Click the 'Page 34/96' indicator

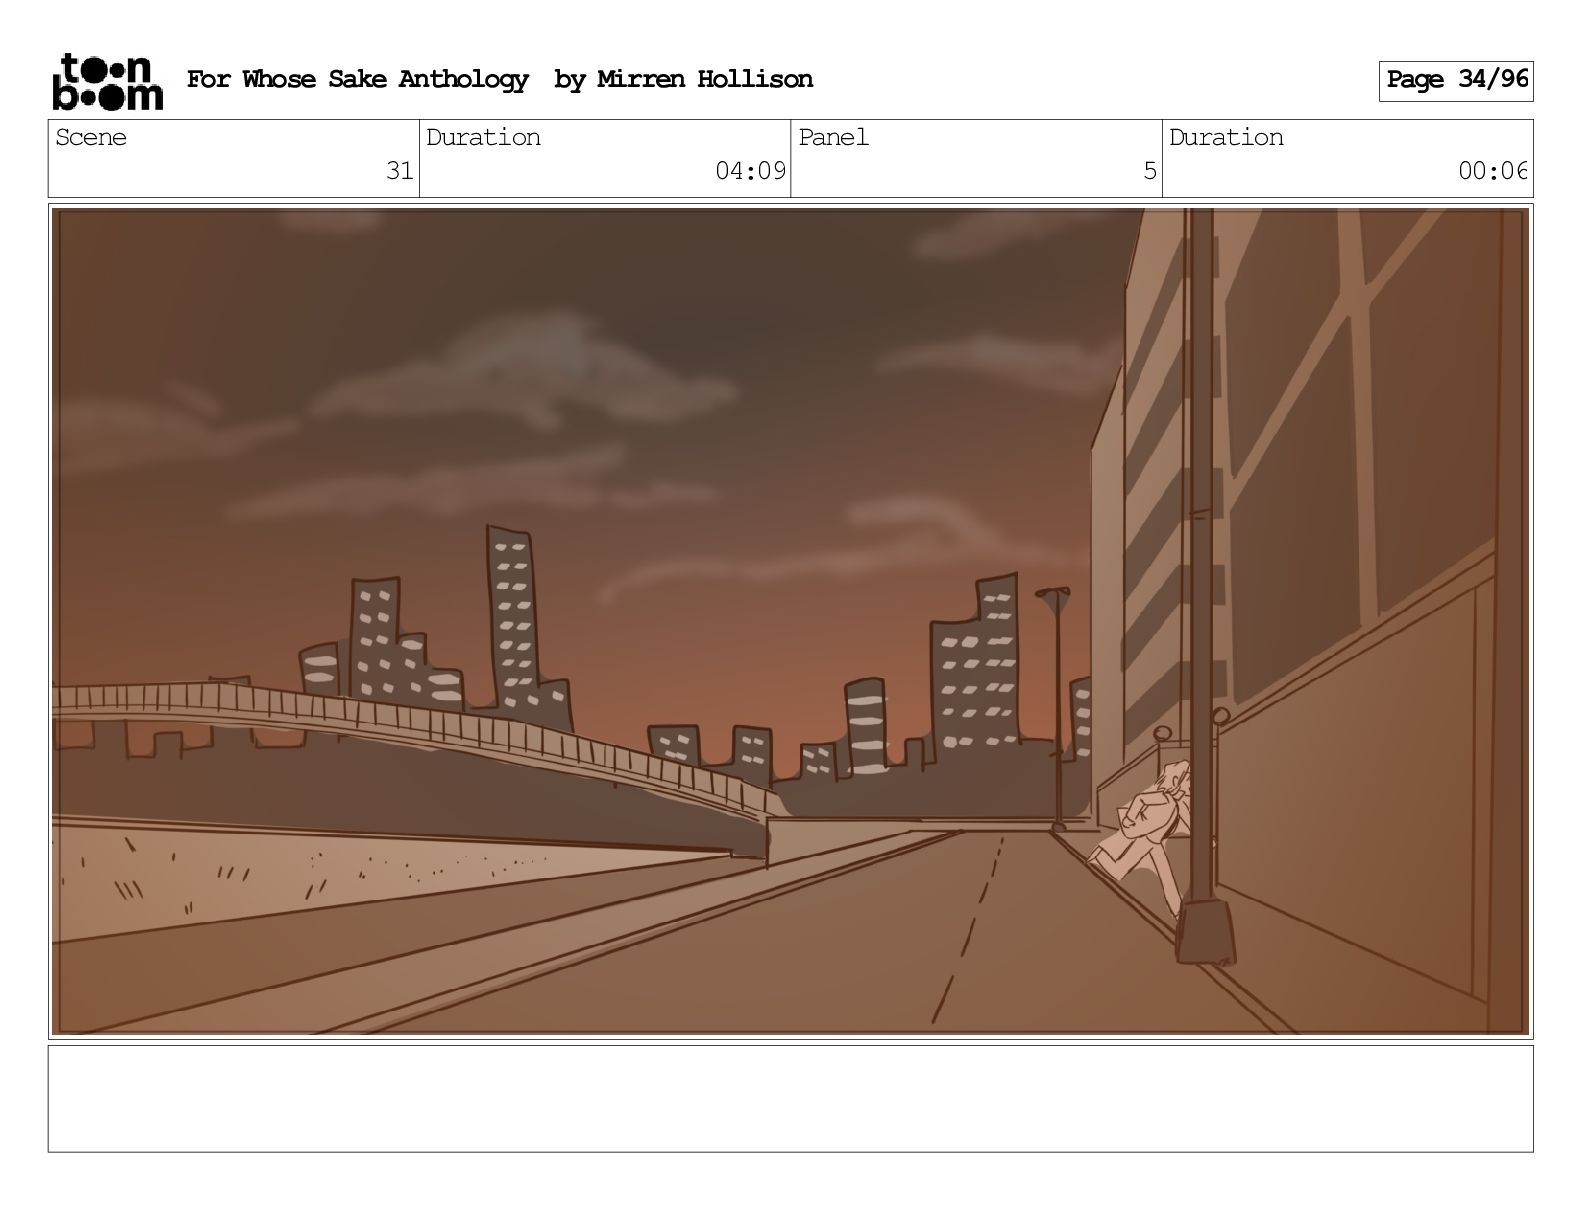[x=1456, y=80]
